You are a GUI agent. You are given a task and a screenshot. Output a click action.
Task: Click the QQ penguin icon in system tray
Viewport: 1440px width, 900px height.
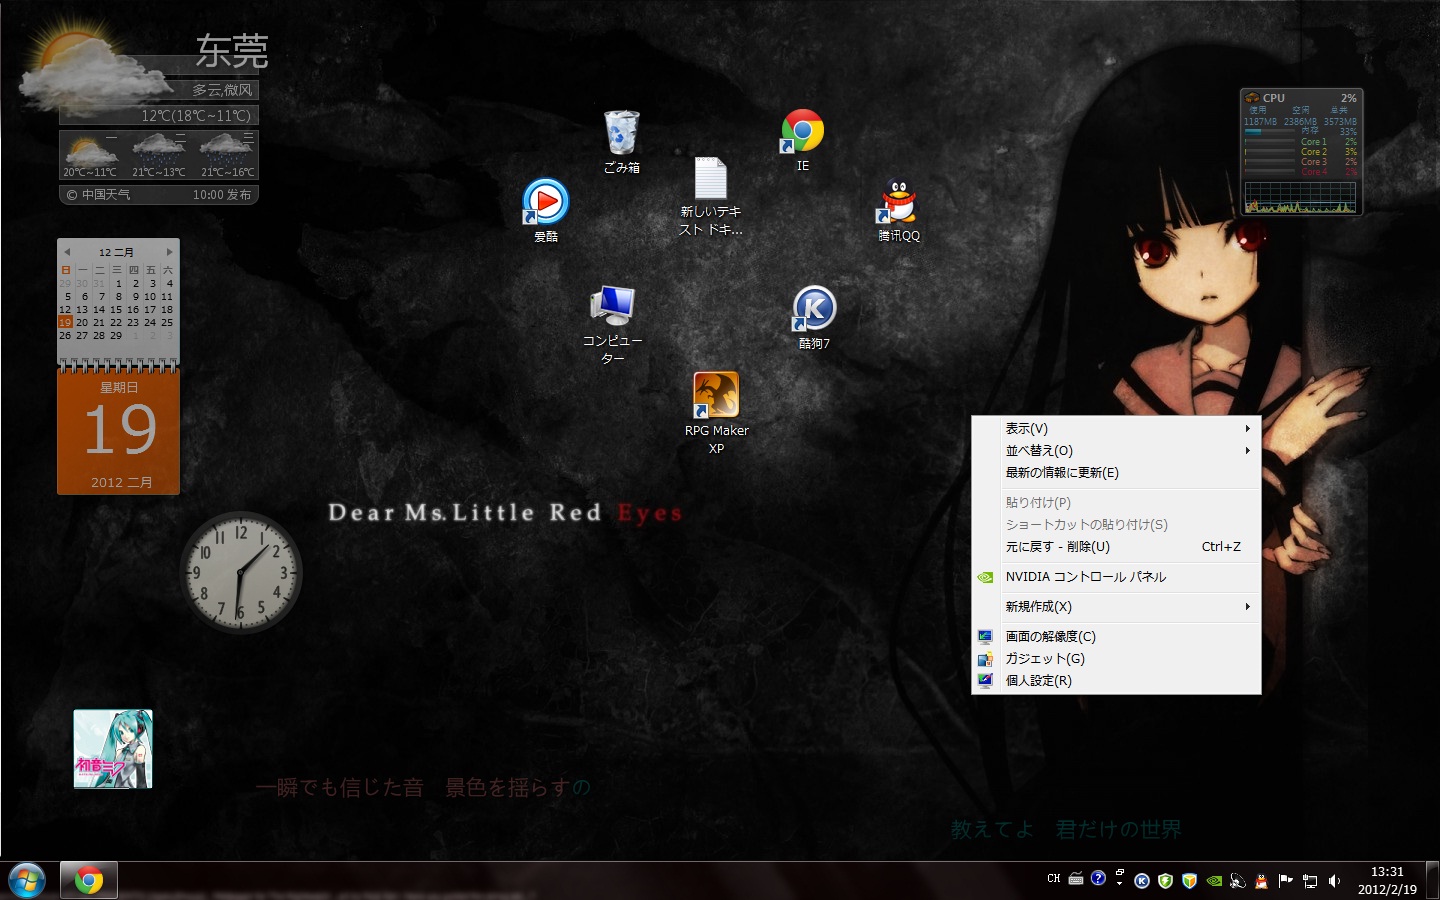click(1262, 881)
